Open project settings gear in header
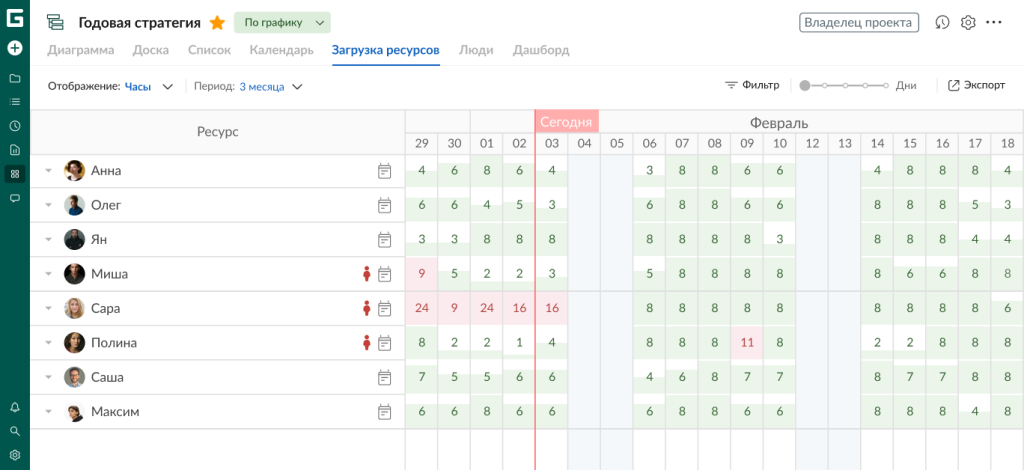This screenshot has height=470, width=1024. 968,23
